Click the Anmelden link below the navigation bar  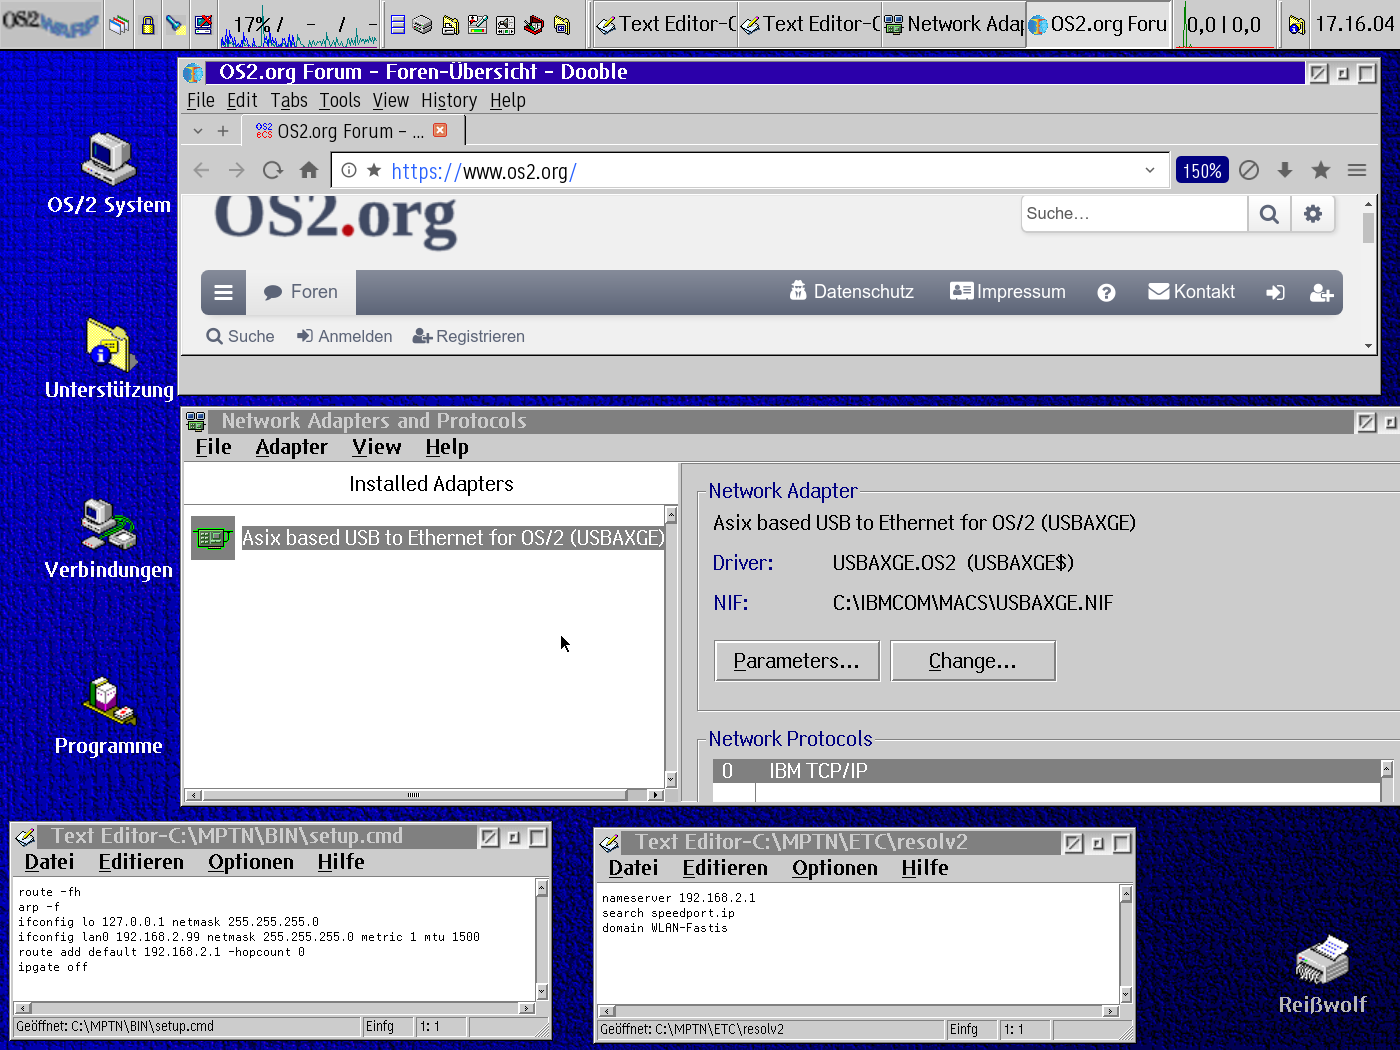[345, 336]
